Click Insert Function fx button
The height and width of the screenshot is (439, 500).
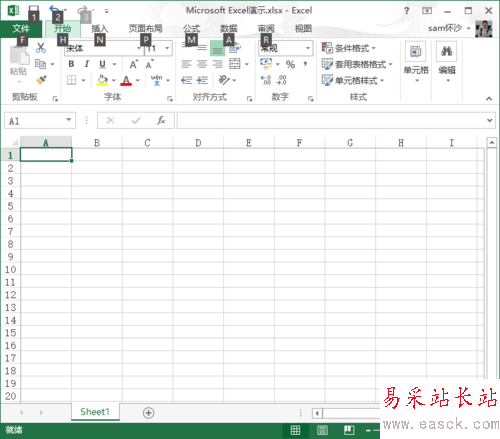pos(161,120)
